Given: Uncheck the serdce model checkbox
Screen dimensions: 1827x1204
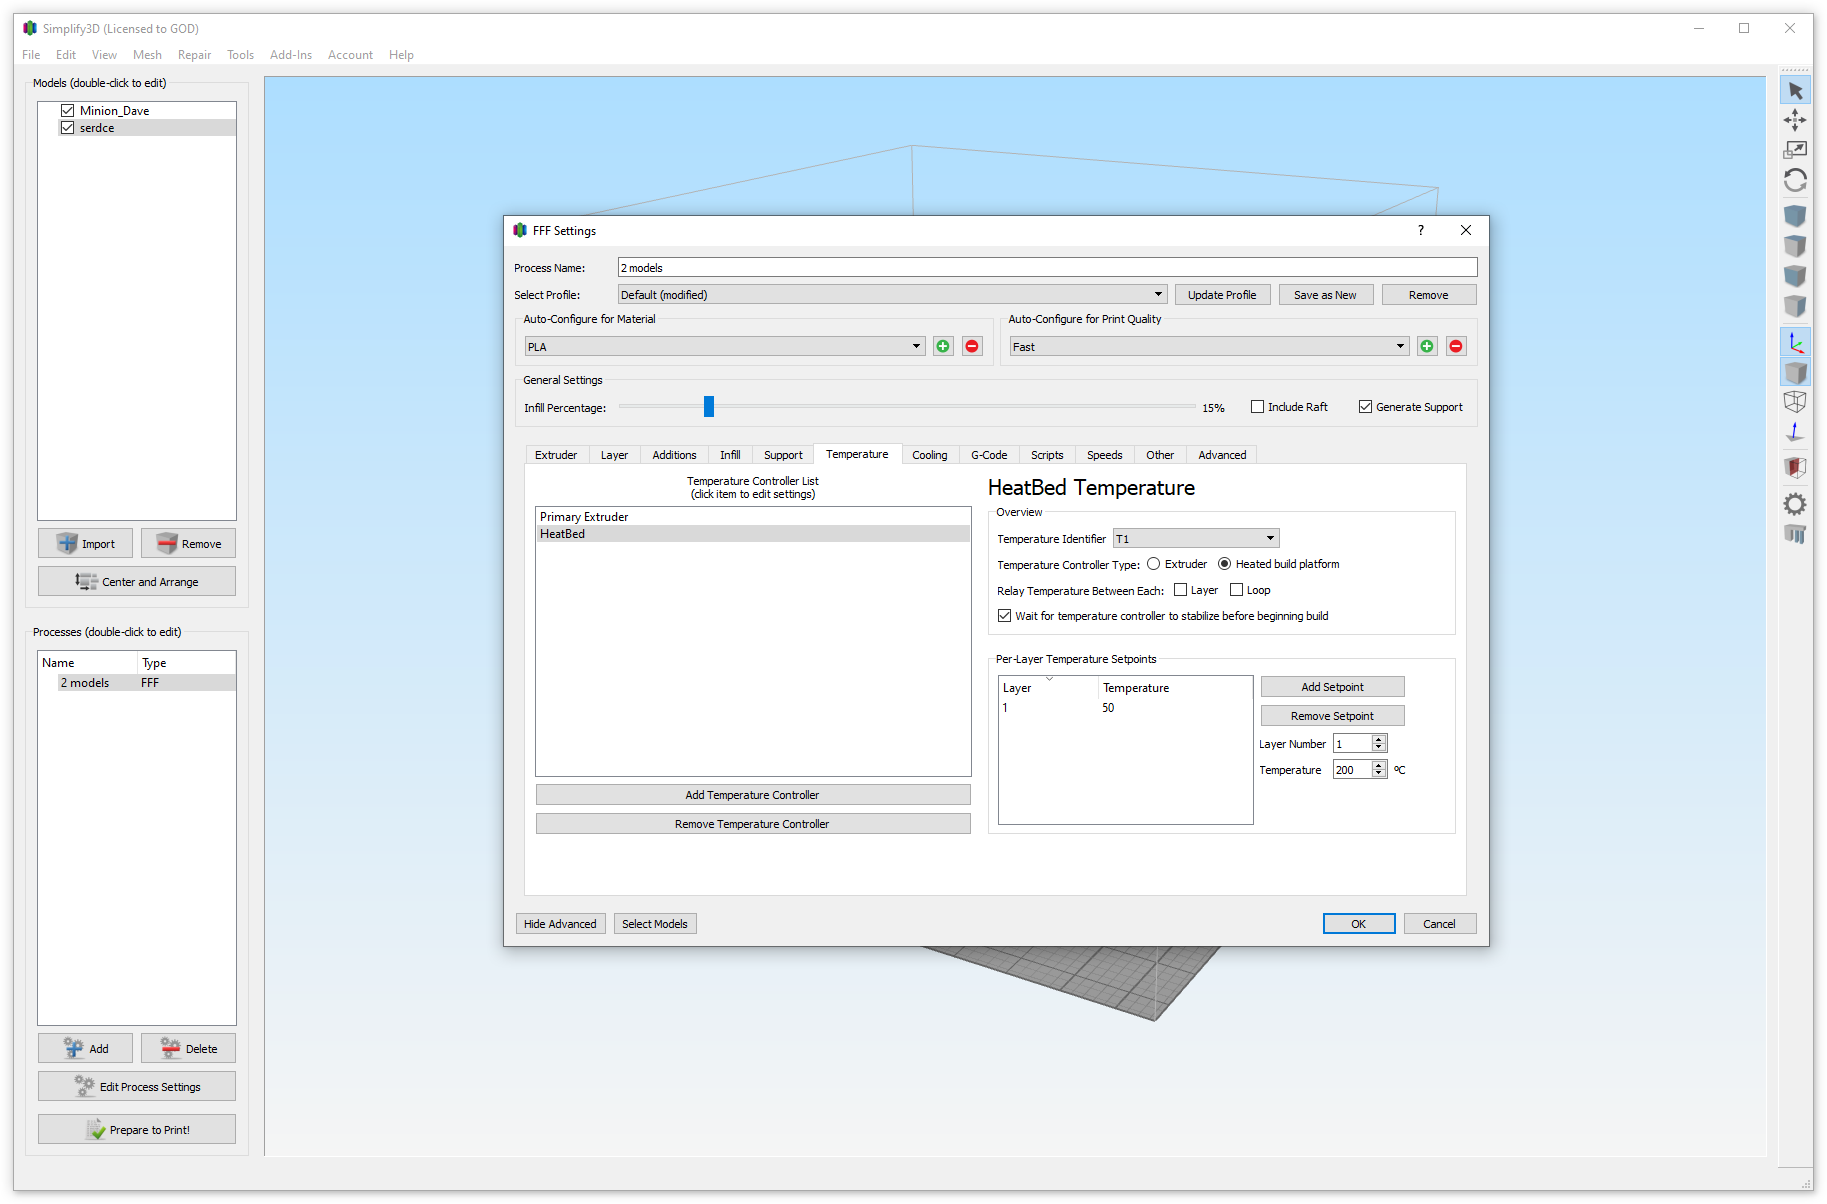Looking at the screenshot, I should pyautogui.click(x=68, y=128).
